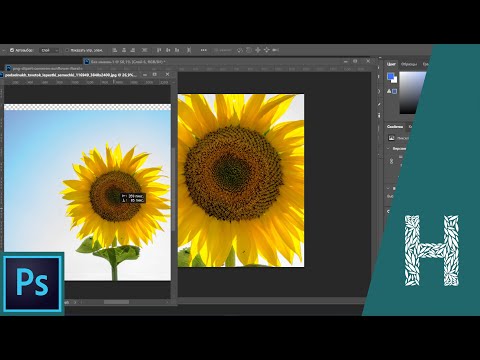Image resolution: width=480 pixels, height=360 pixels.
Task: Click the align left edges icon
Action: click(115, 50)
